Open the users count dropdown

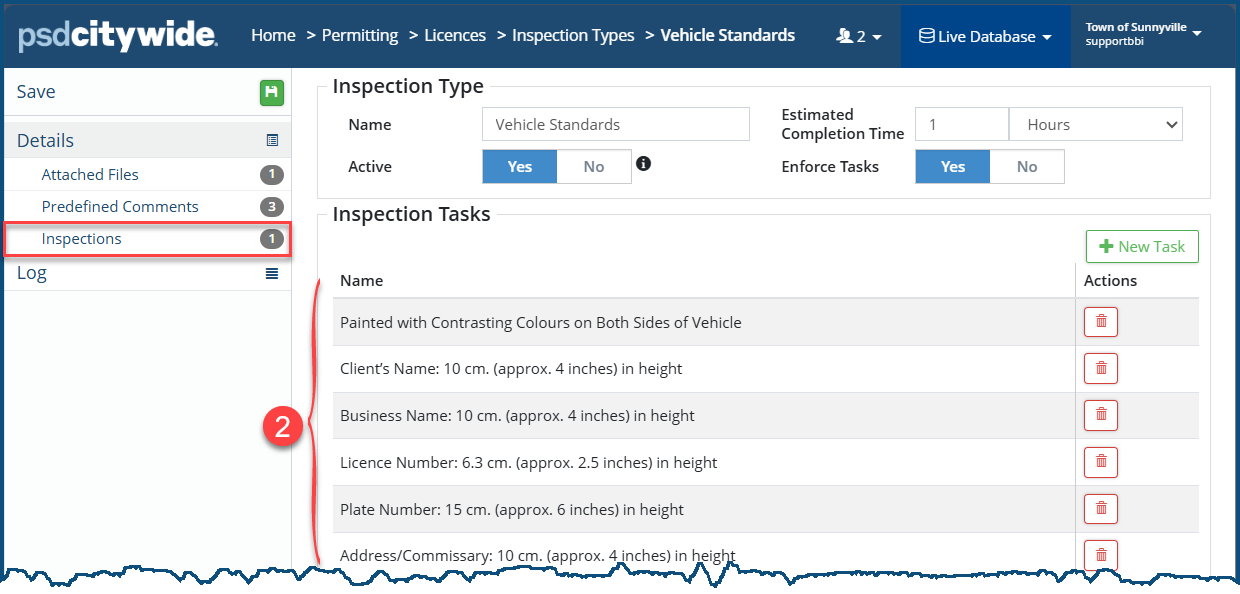pyautogui.click(x=859, y=37)
